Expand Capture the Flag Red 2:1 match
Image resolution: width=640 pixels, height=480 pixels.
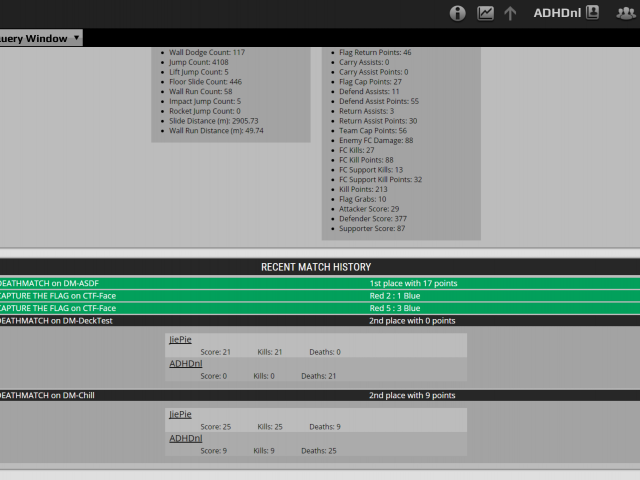(319, 296)
